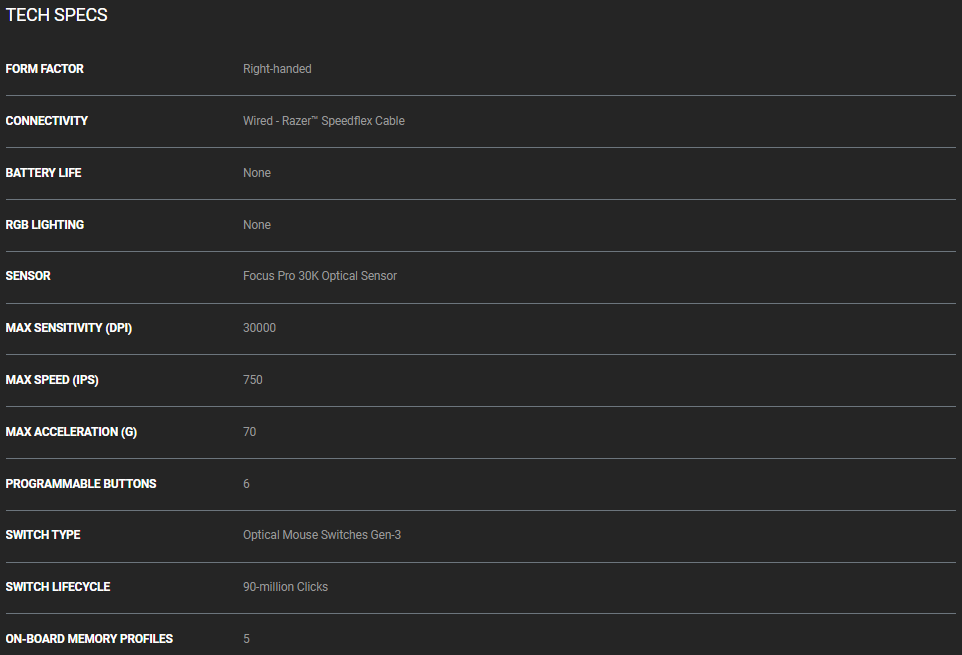This screenshot has height=655, width=962.
Task: Click the MAX ACCELERATION (G) label
Action: coord(71,432)
